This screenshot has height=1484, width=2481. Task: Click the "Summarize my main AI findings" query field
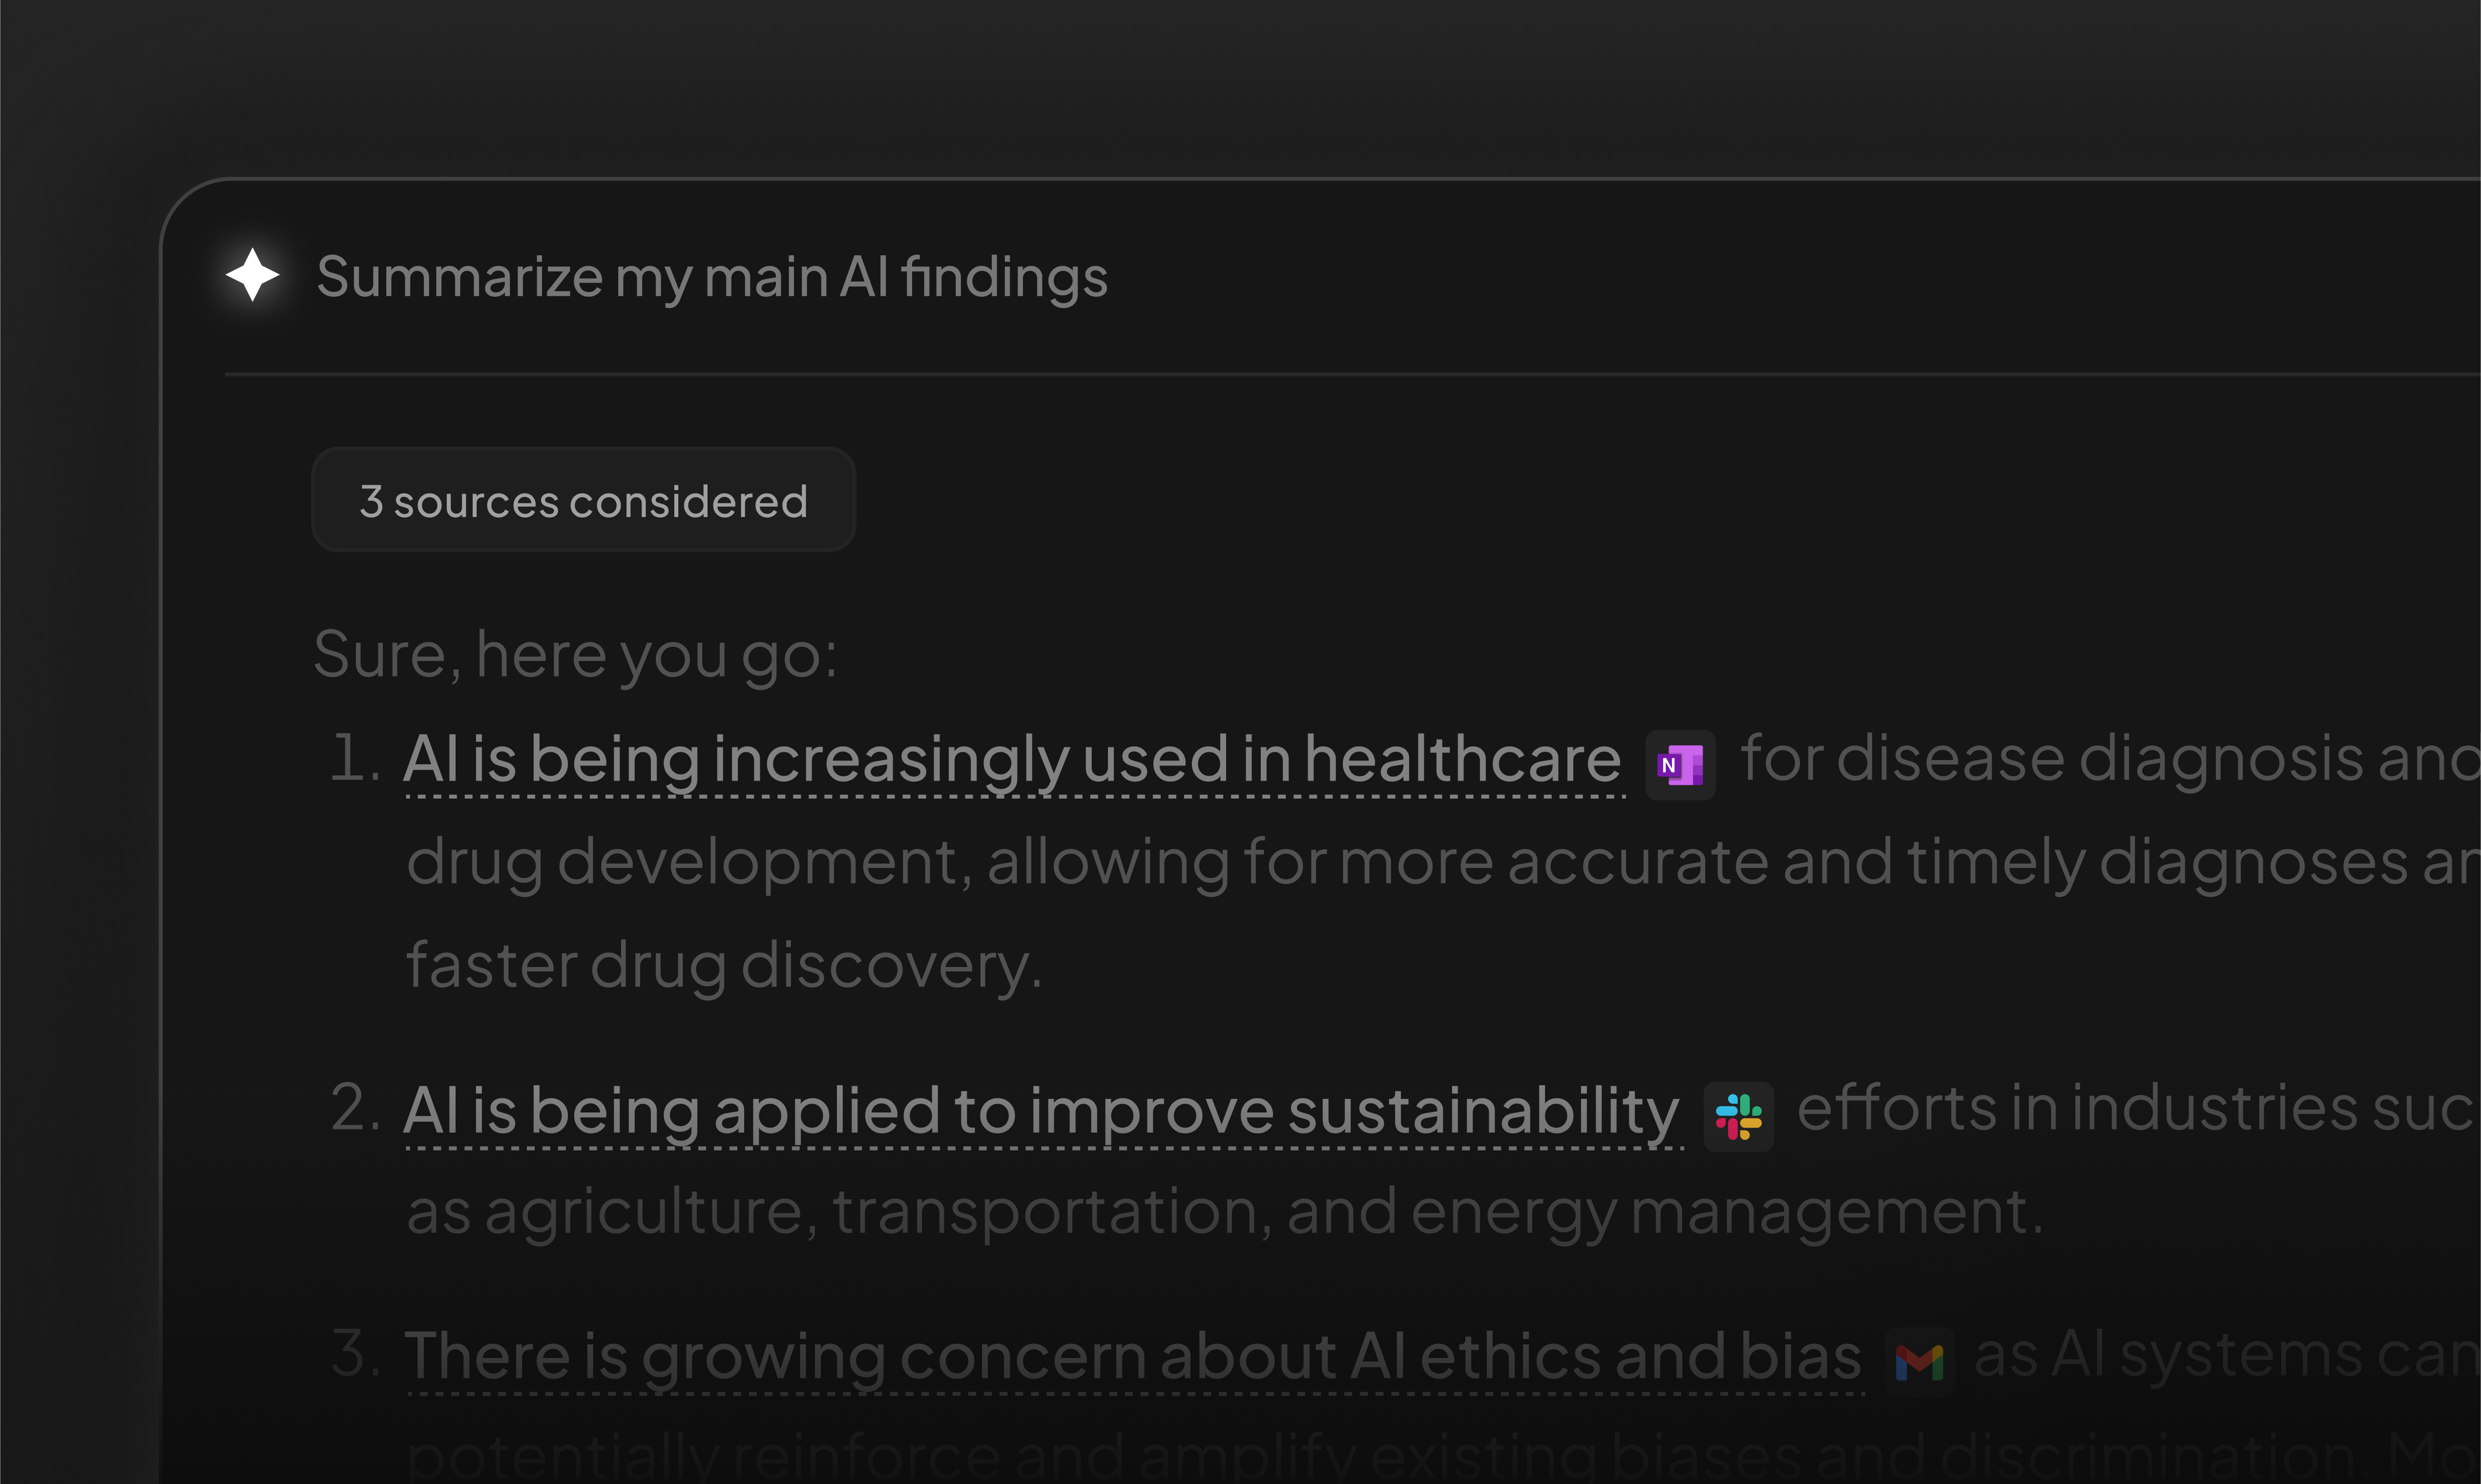tap(712, 277)
